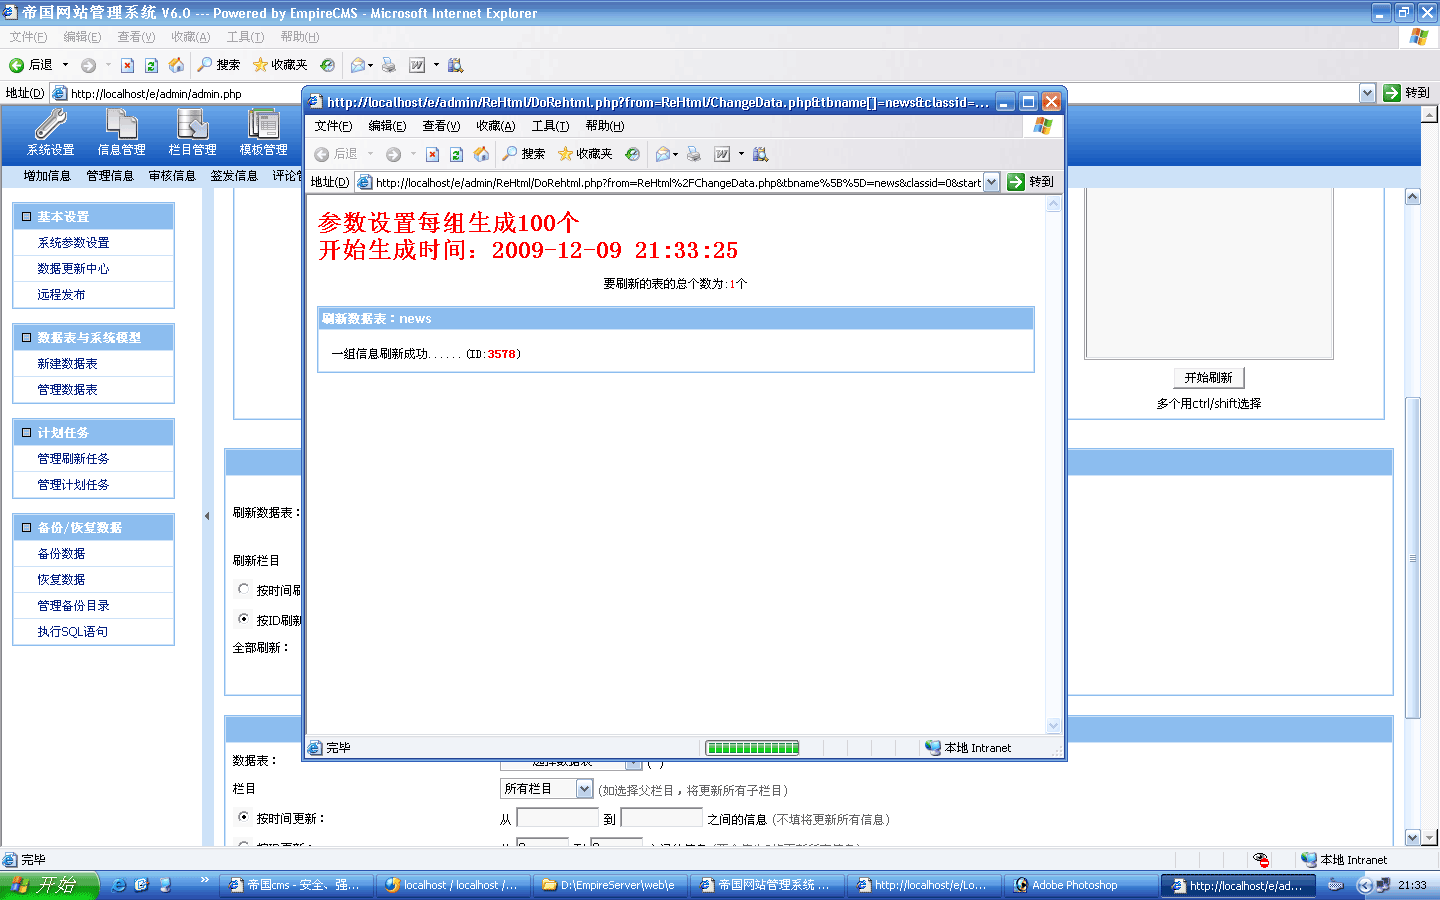
Task: Click the green progress bar in popup status bar
Action: tap(752, 748)
